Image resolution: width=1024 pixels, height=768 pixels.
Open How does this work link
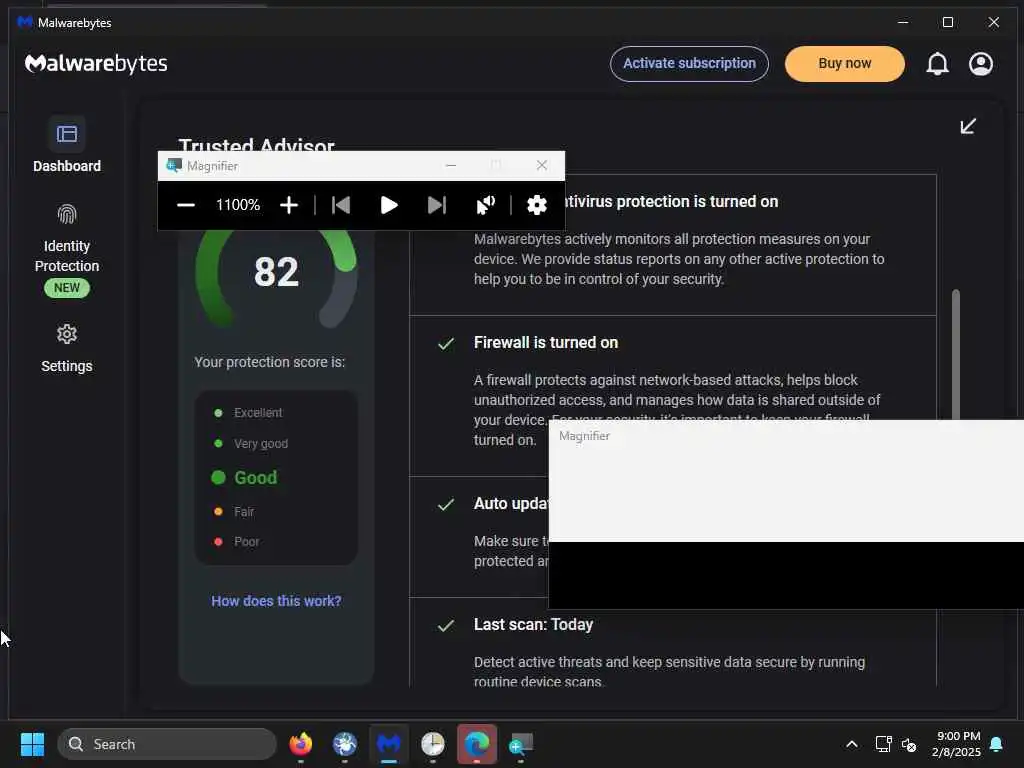coord(276,601)
